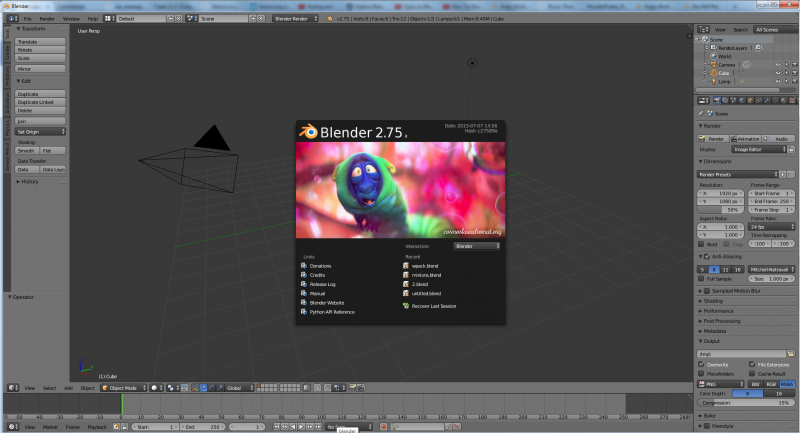Expand the History panel
The width and height of the screenshot is (800, 433).
pyautogui.click(x=28, y=182)
